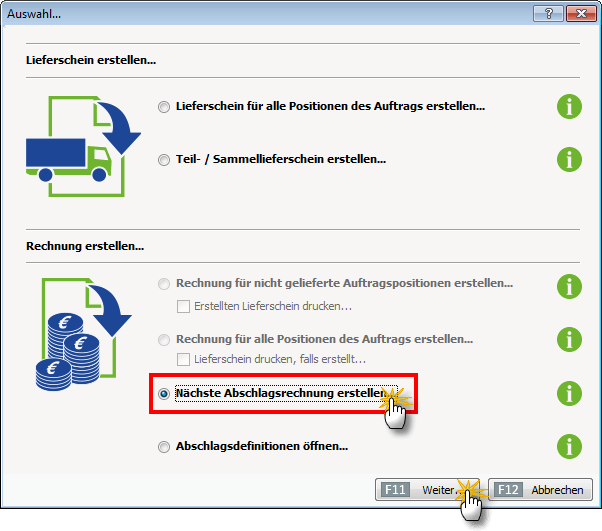Click info icon next to Nächste Abschlagsrechnung

tap(569, 393)
